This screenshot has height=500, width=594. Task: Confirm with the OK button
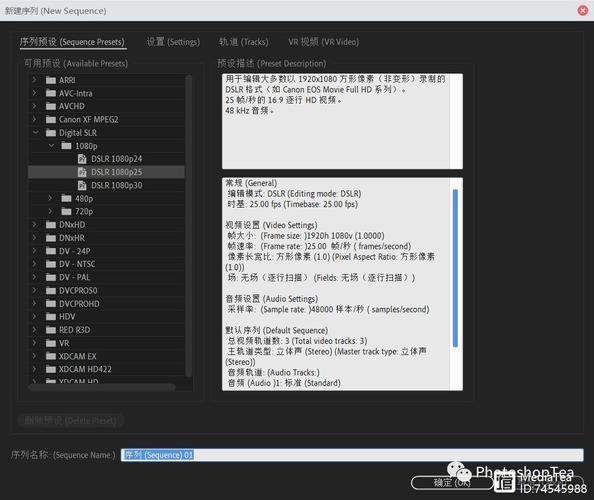pos(452,483)
